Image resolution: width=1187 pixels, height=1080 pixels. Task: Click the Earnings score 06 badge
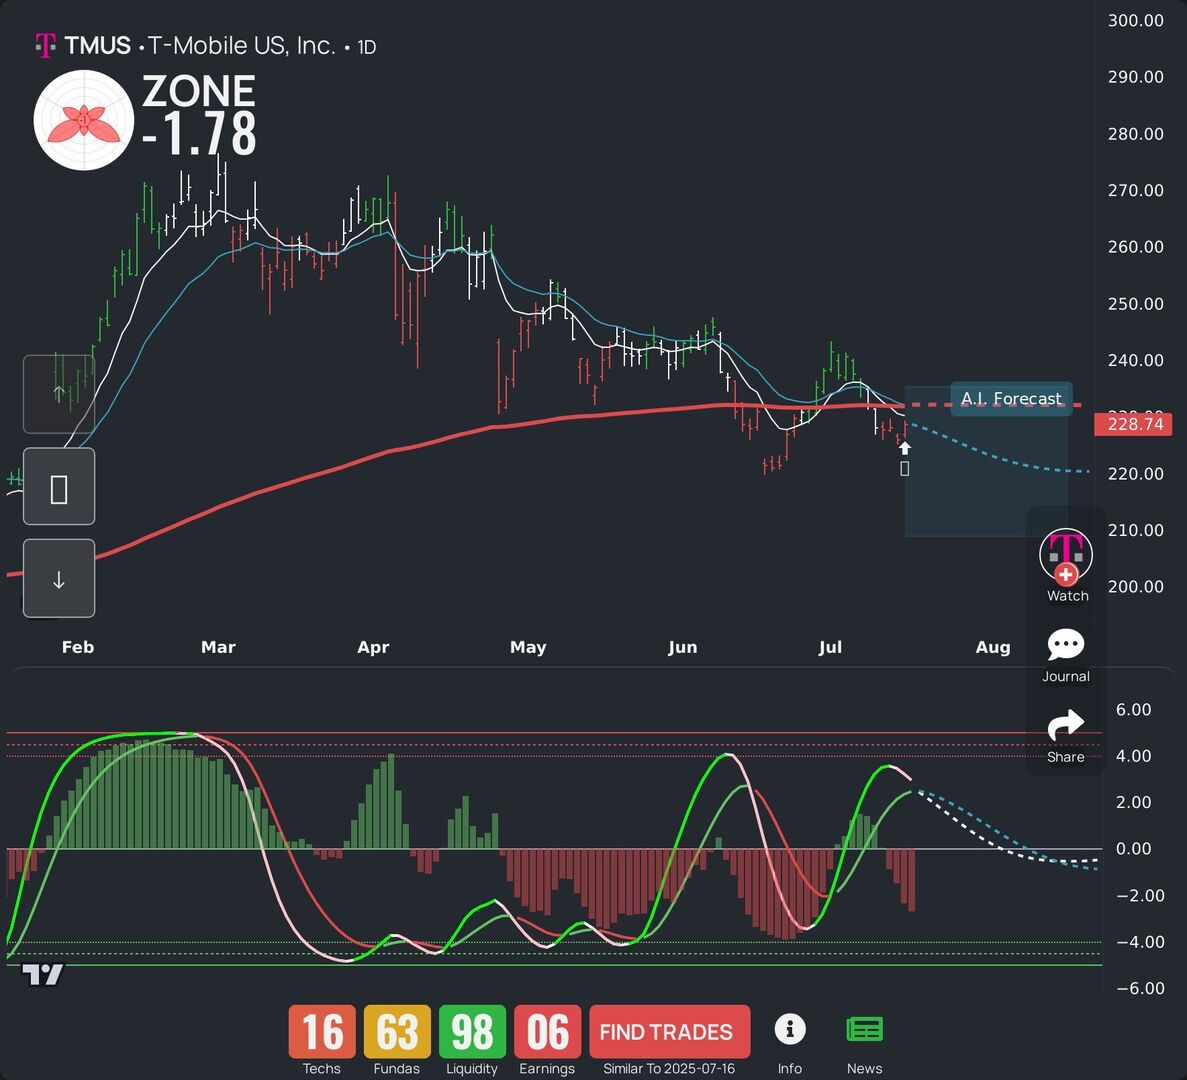point(547,1032)
